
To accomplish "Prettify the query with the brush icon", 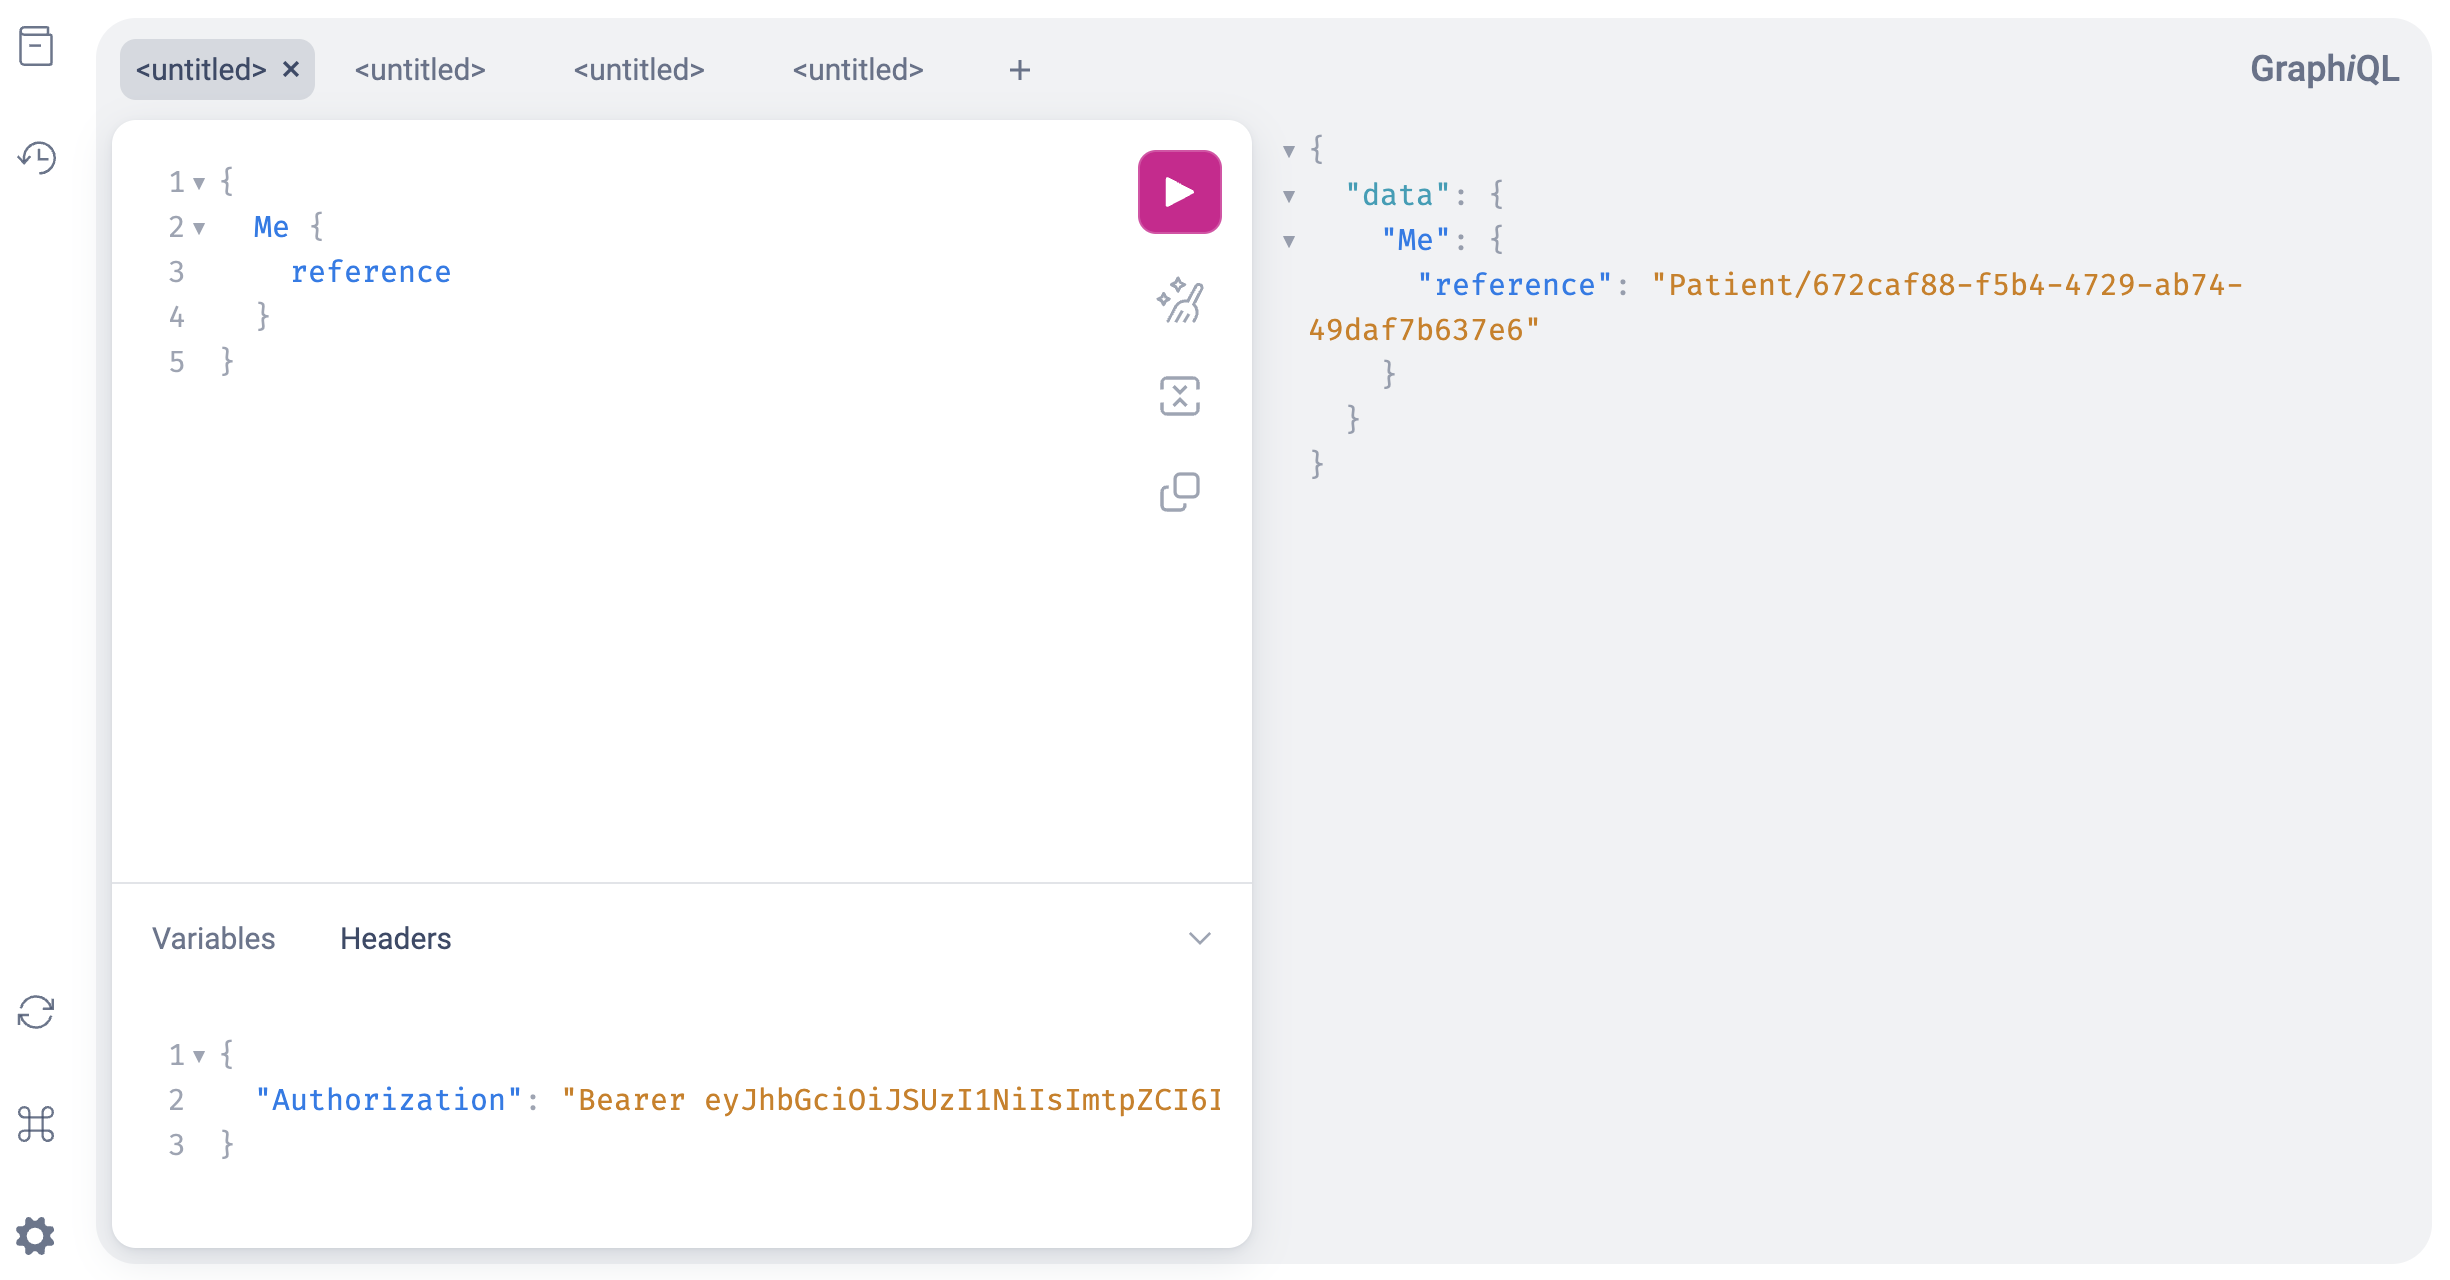I will (1180, 299).
